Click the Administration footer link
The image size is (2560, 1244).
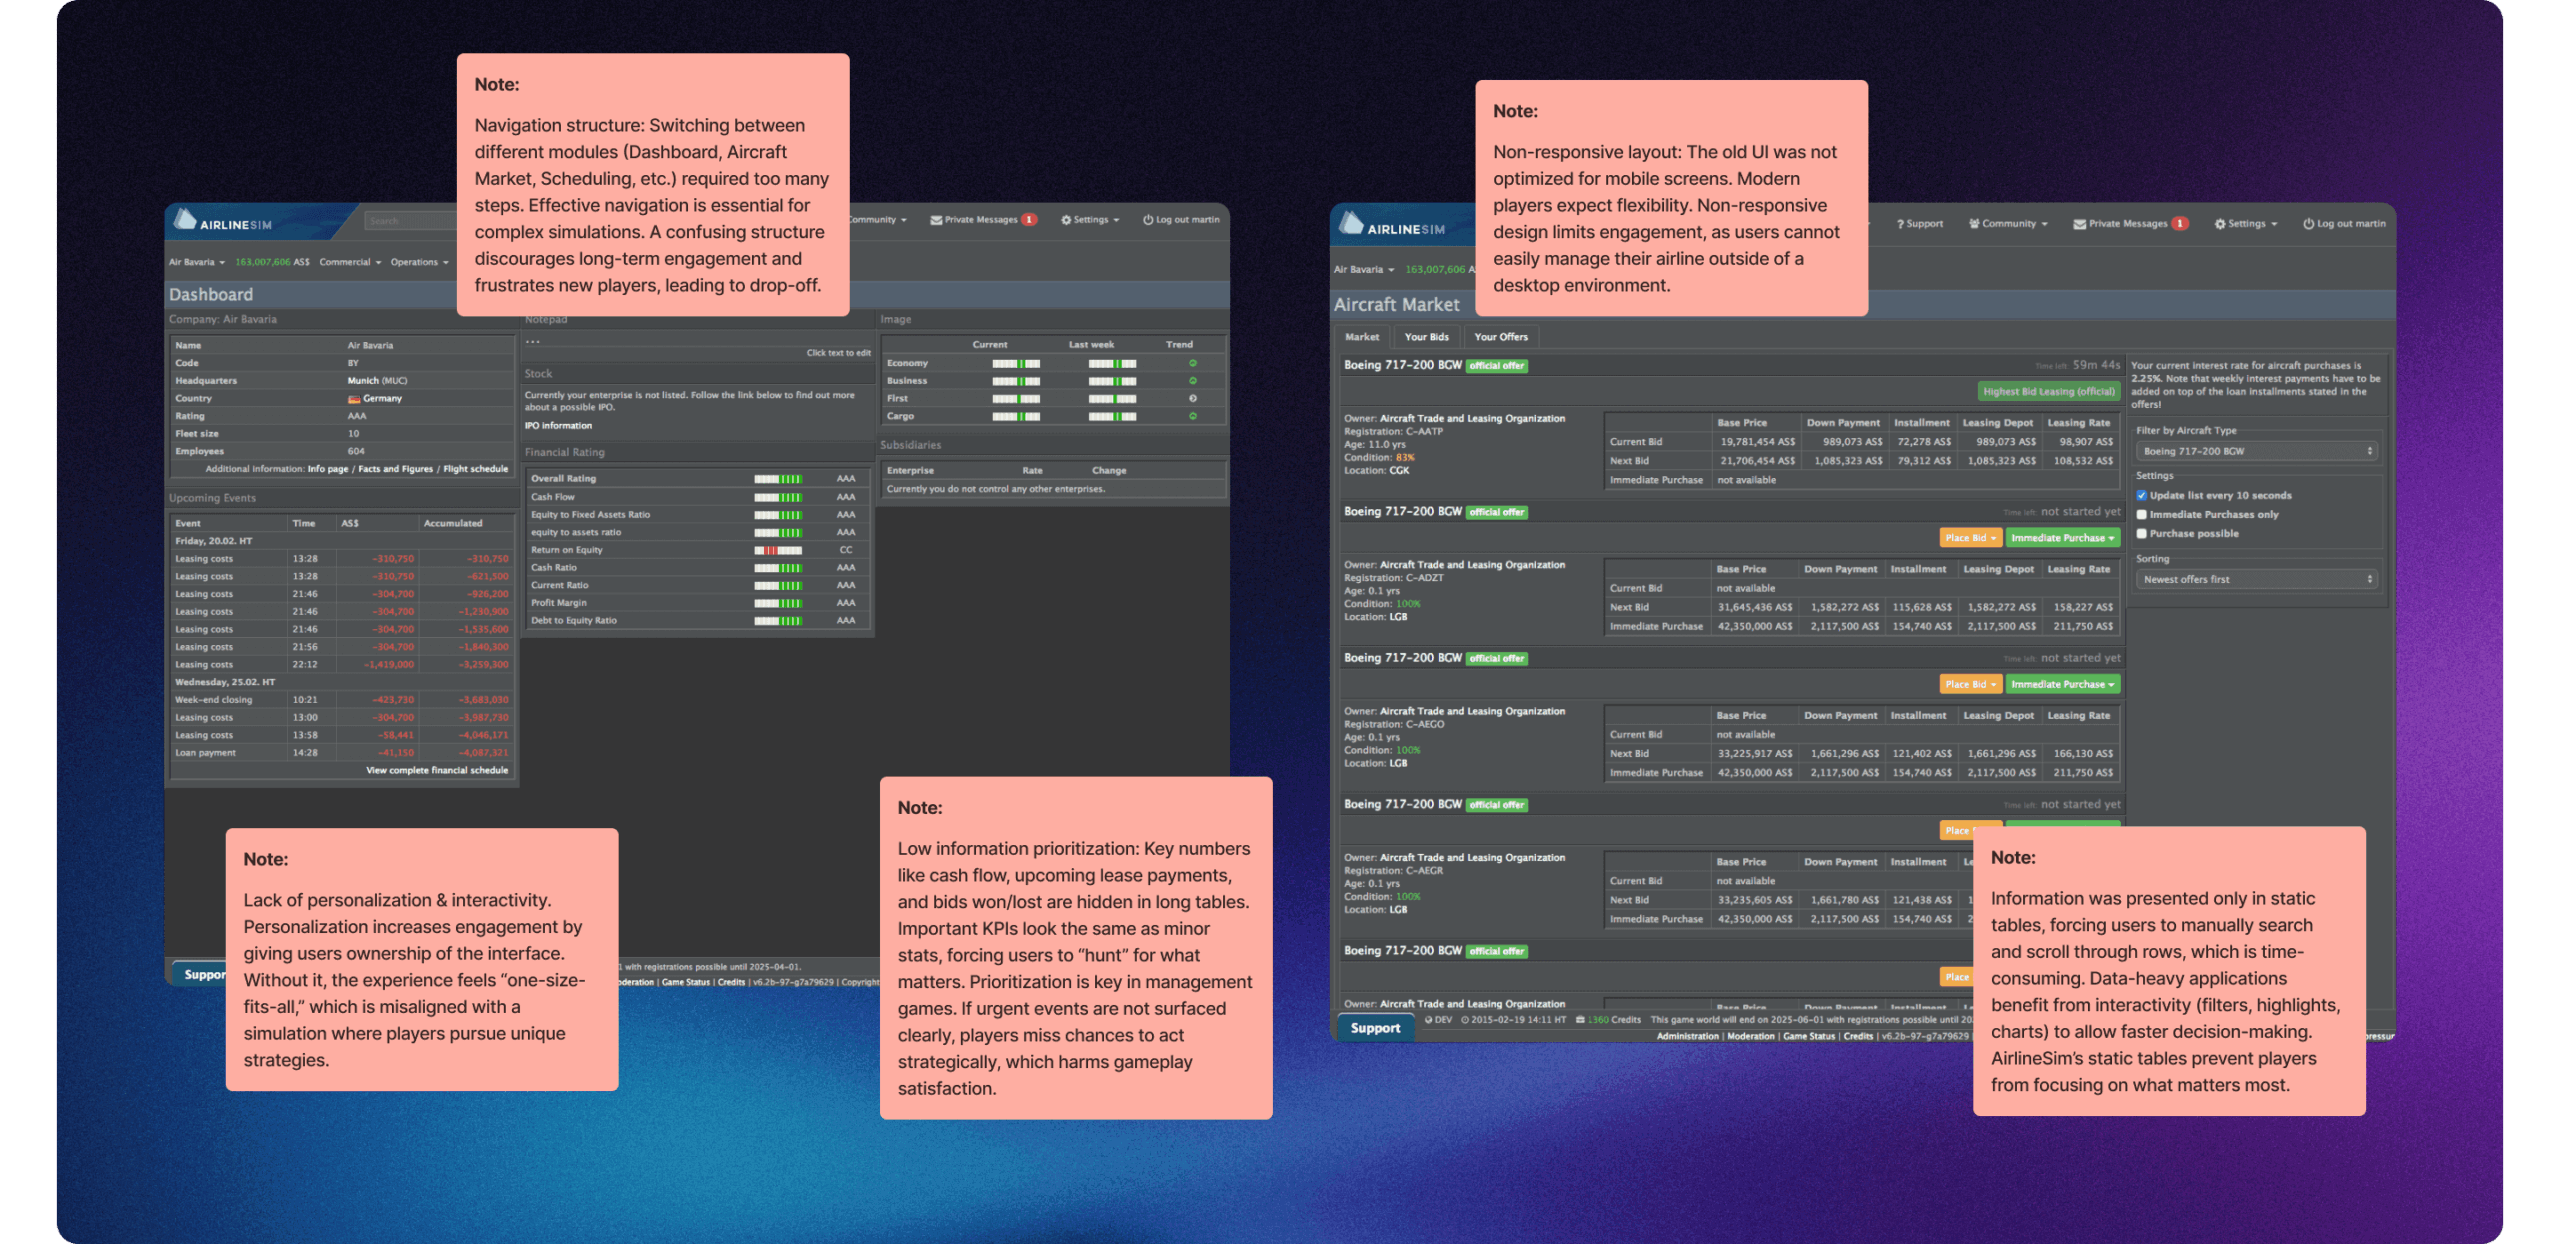coord(1687,1036)
